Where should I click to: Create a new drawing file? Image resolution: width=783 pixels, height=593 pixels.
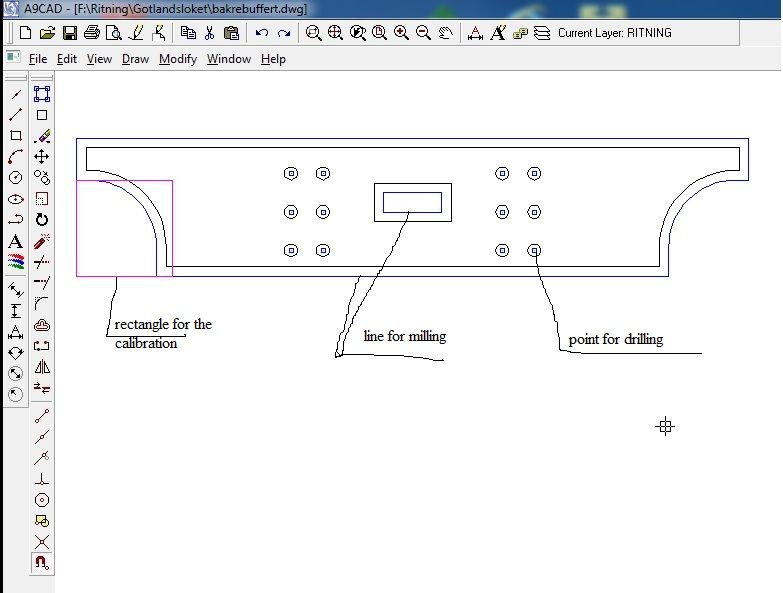[25, 33]
